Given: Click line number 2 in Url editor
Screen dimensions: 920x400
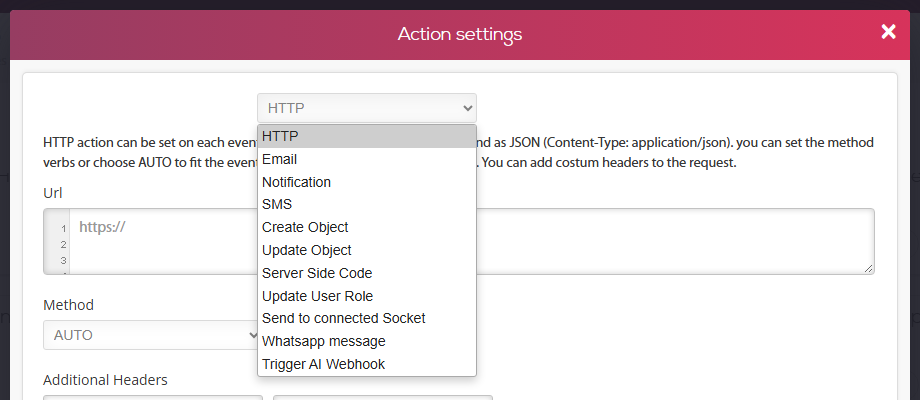Looking at the screenshot, I should click(x=63, y=245).
